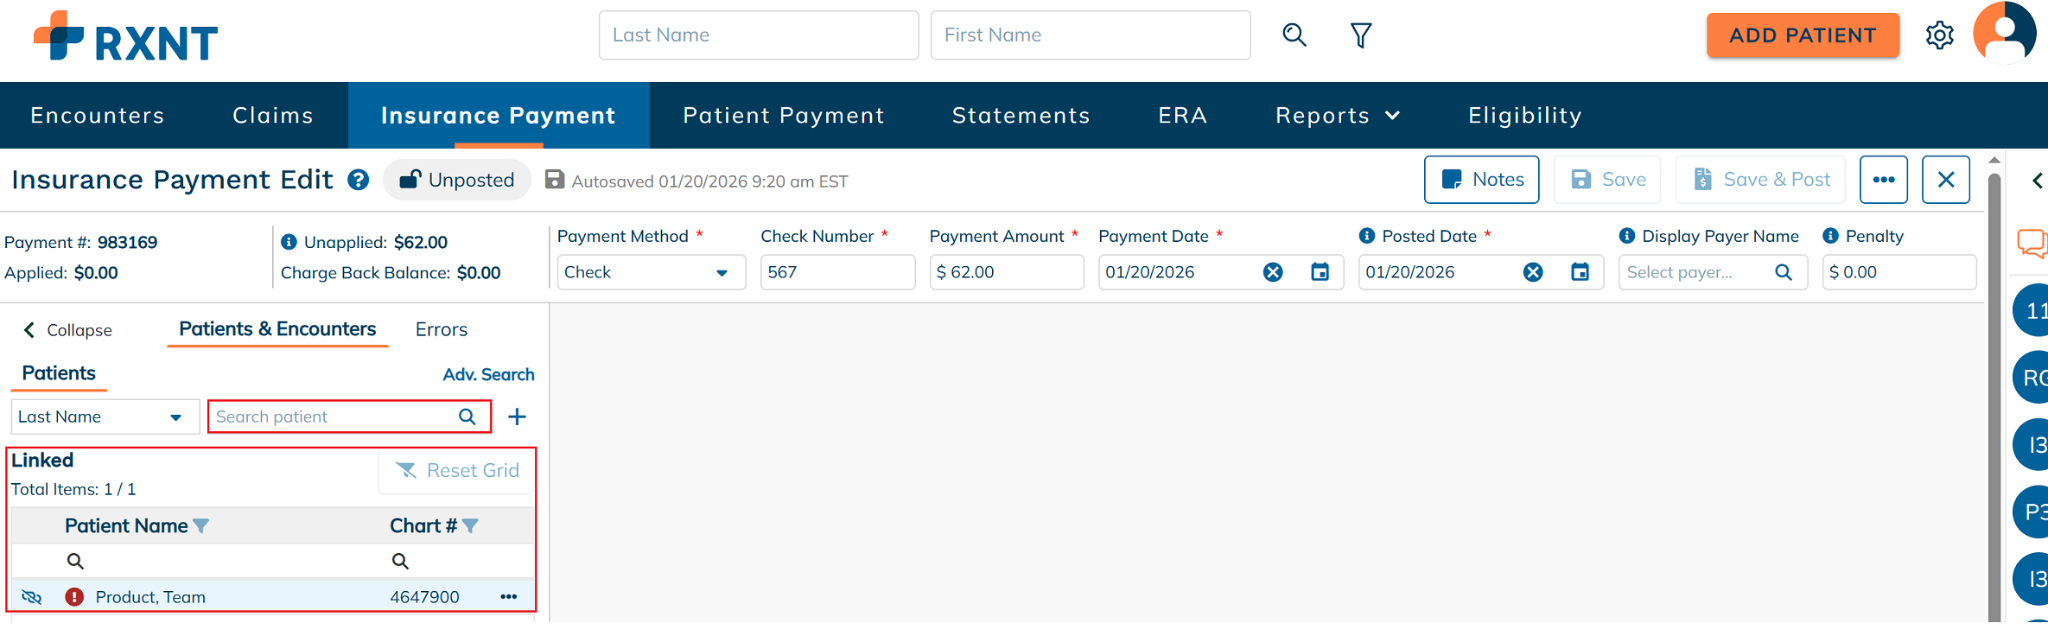Screen dimensions: 2048x625
Task: Open the three-dot menu for Product, Team
Action: (x=509, y=597)
